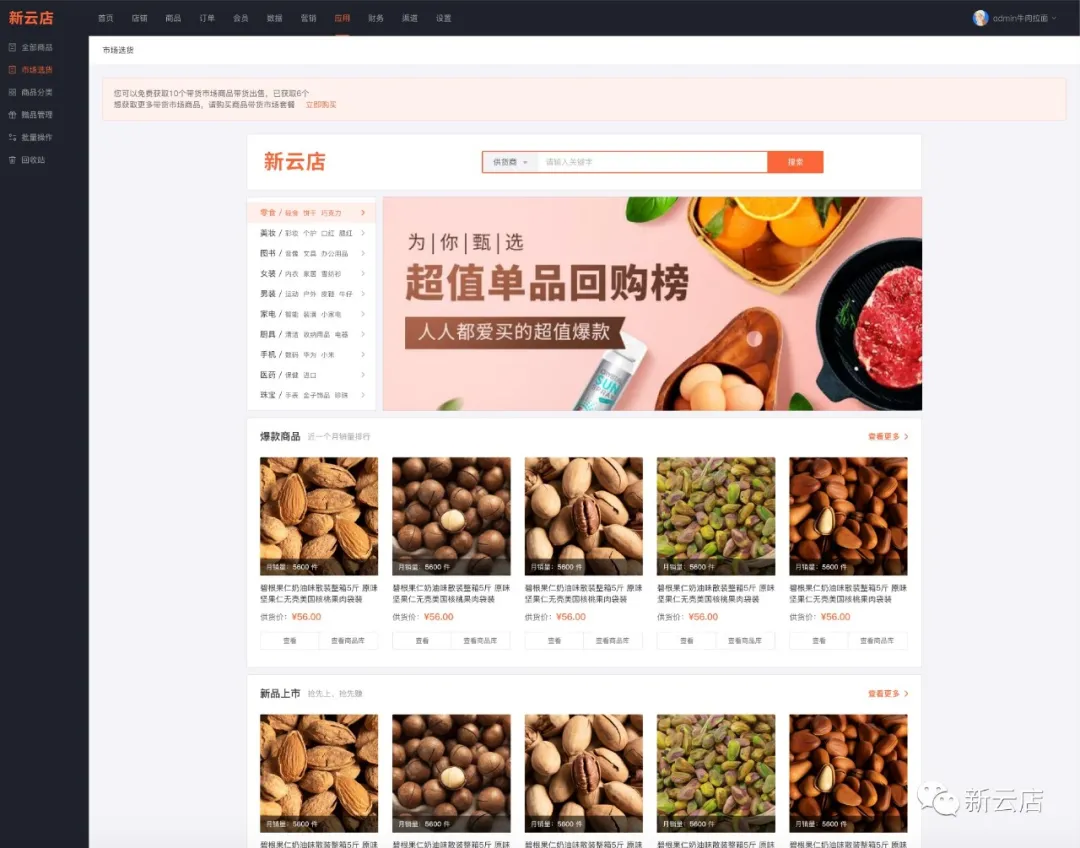Expand the 厨具 category chevron
Viewport: 1080px width, 848px height.
click(x=363, y=334)
